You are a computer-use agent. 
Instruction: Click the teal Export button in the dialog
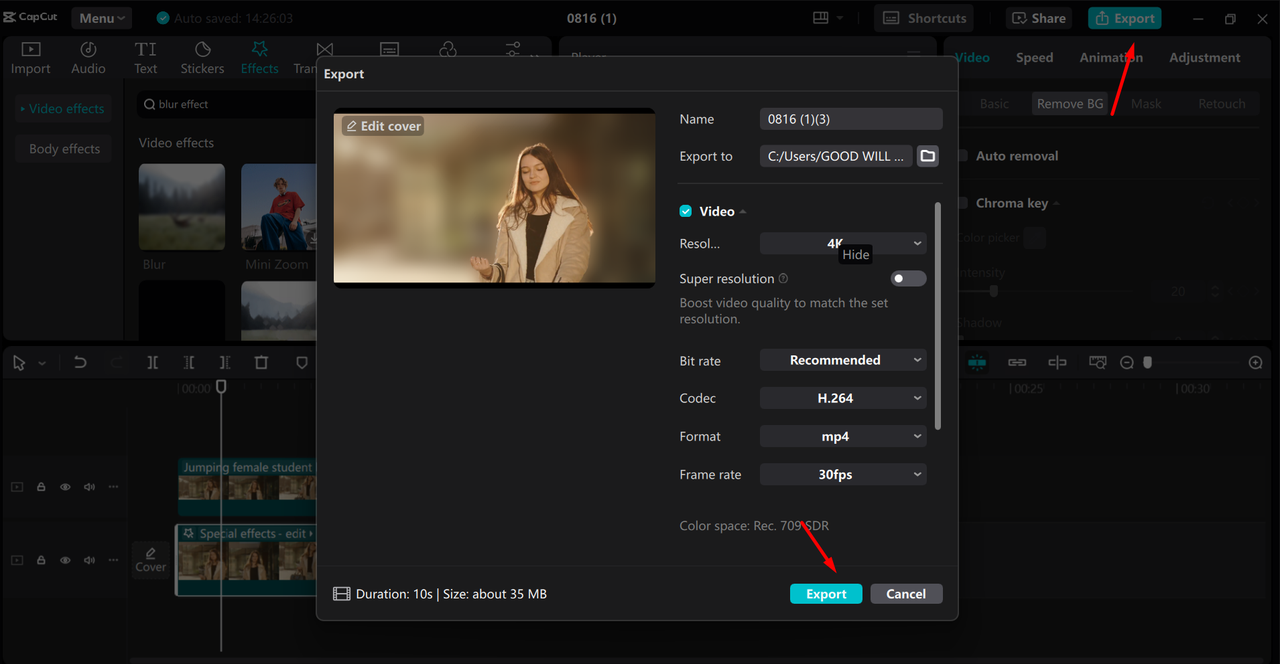[x=826, y=594]
